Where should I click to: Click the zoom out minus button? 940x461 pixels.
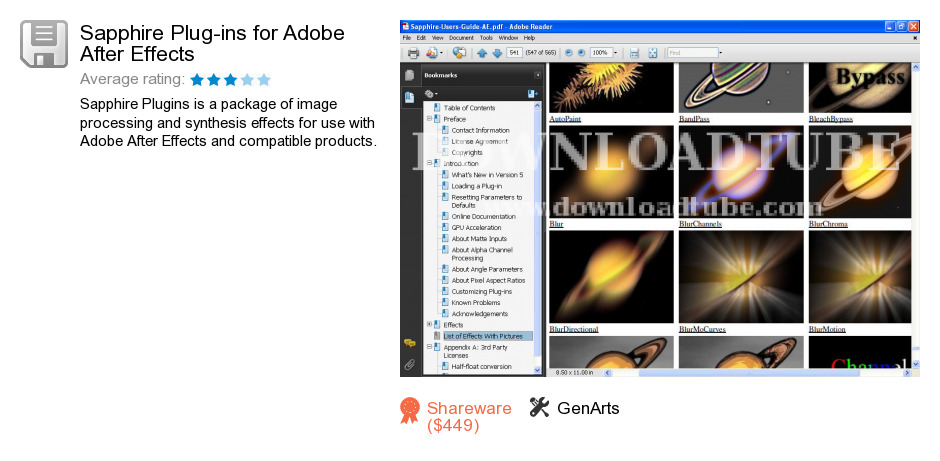pos(568,53)
